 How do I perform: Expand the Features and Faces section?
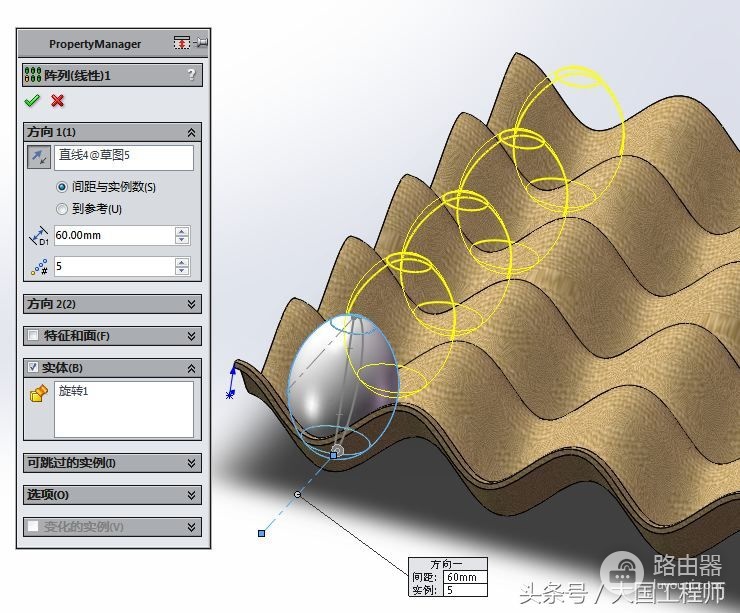[191, 336]
